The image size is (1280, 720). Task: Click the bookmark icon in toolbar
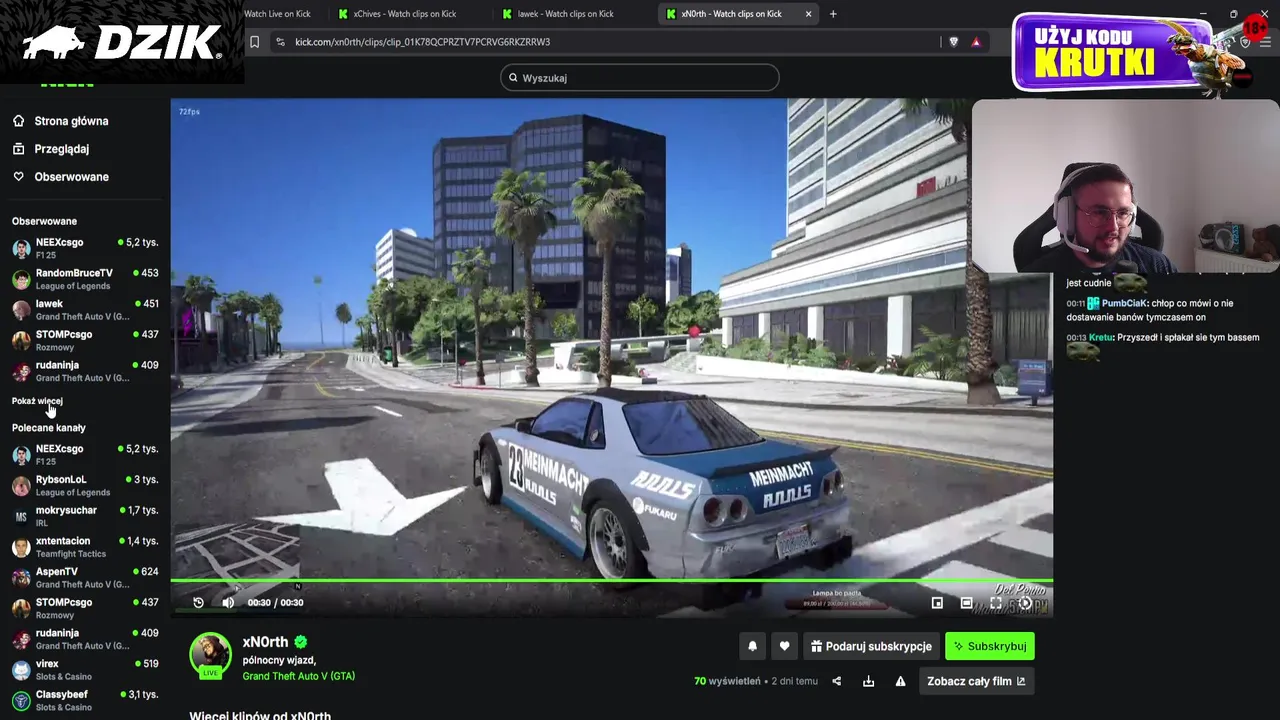point(255,42)
